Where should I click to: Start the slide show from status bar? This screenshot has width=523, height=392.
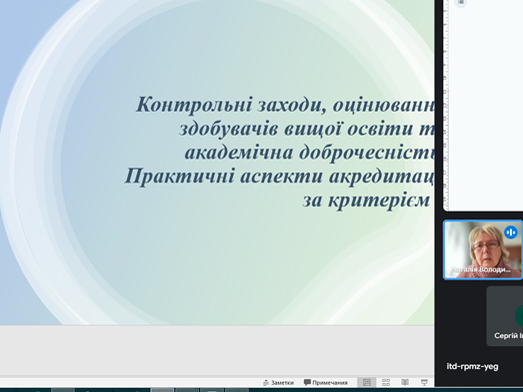coord(424,382)
